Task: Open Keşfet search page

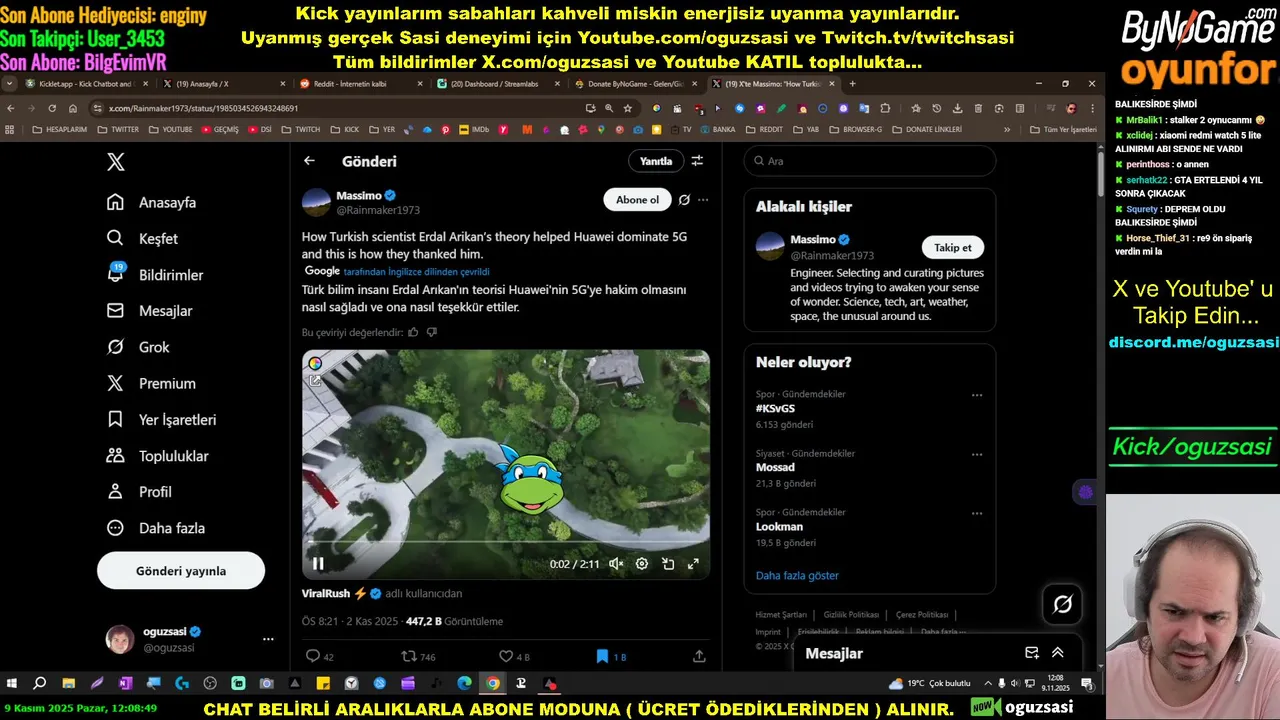Action: pos(142,238)
